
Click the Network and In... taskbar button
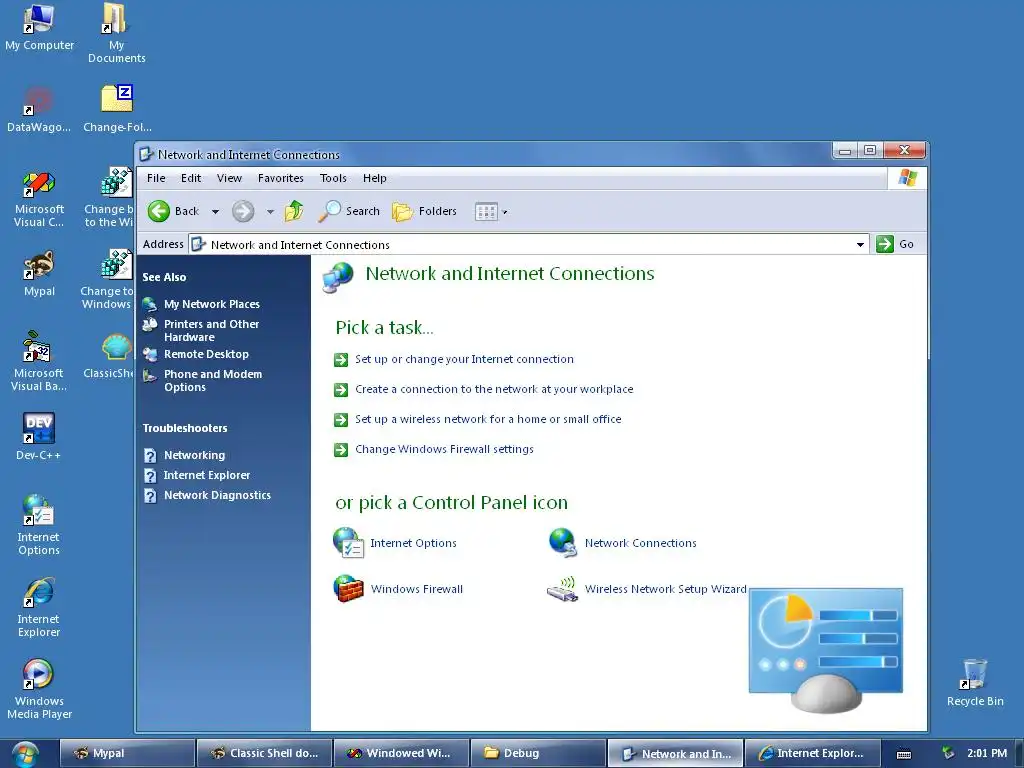pyautogui.click(x=675, y=753)
